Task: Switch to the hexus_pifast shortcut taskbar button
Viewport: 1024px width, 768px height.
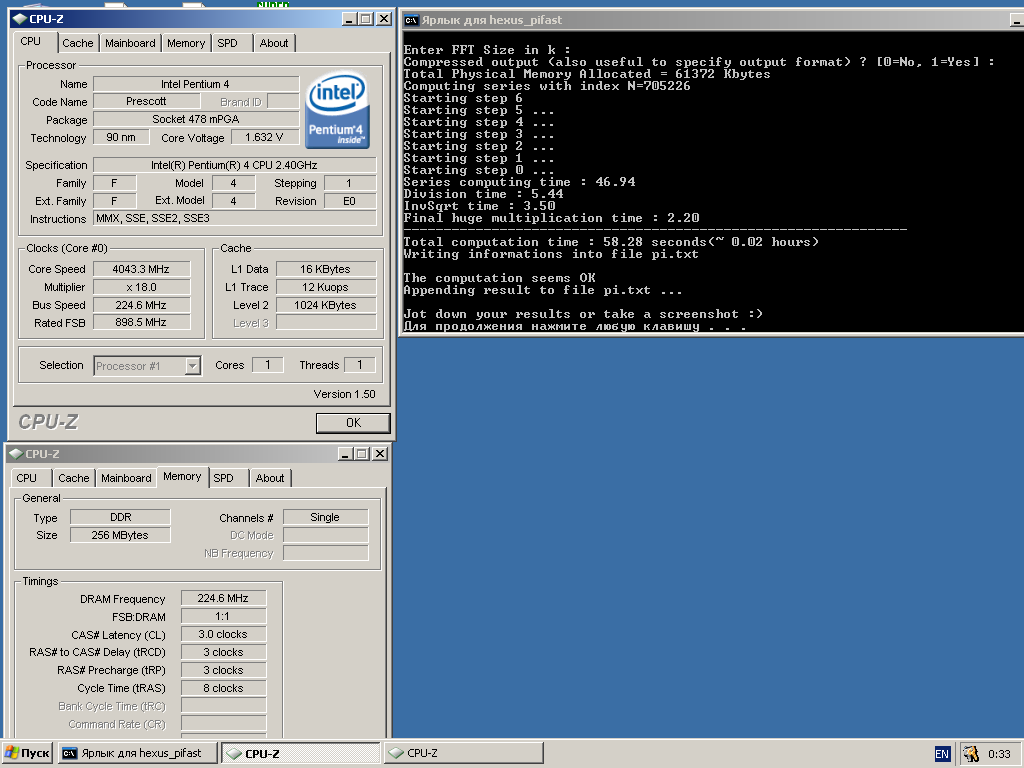Action: [x=138, y=753]
